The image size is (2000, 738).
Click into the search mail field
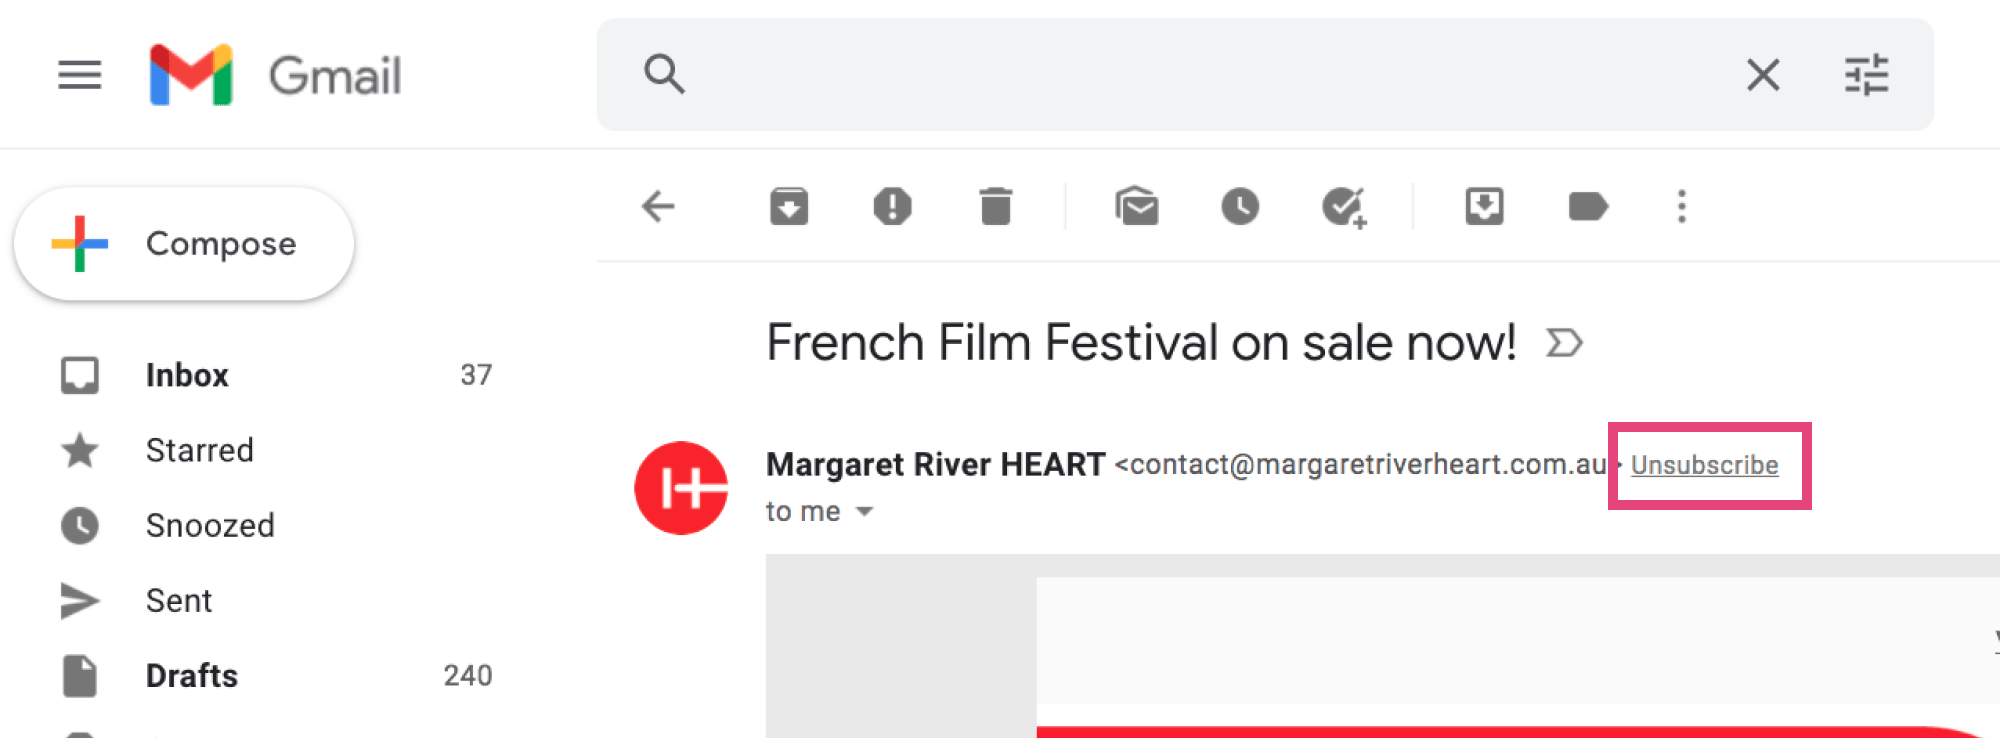1200,75
